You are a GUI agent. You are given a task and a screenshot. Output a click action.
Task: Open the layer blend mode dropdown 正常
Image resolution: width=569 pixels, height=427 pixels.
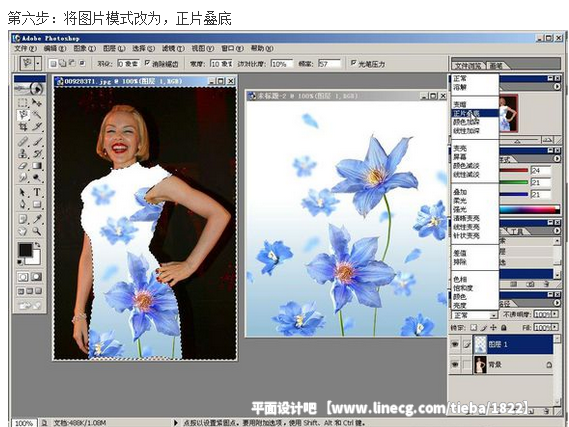[x=474, y=315]
